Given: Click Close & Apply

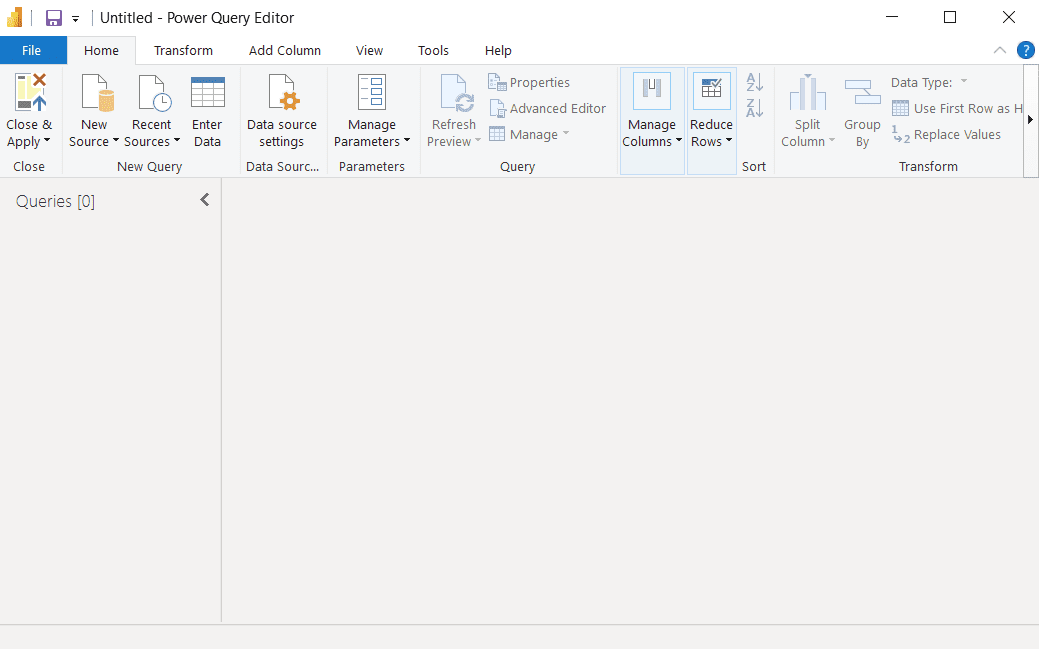Looking at the screenshot, I should click(x=29, y=110).
